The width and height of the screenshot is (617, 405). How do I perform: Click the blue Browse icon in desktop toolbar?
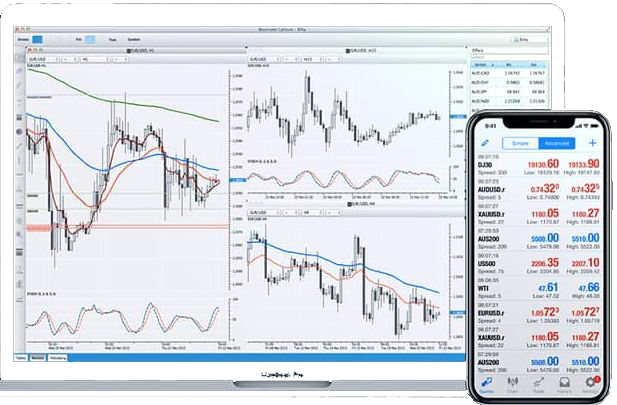[x=37, y=38]
